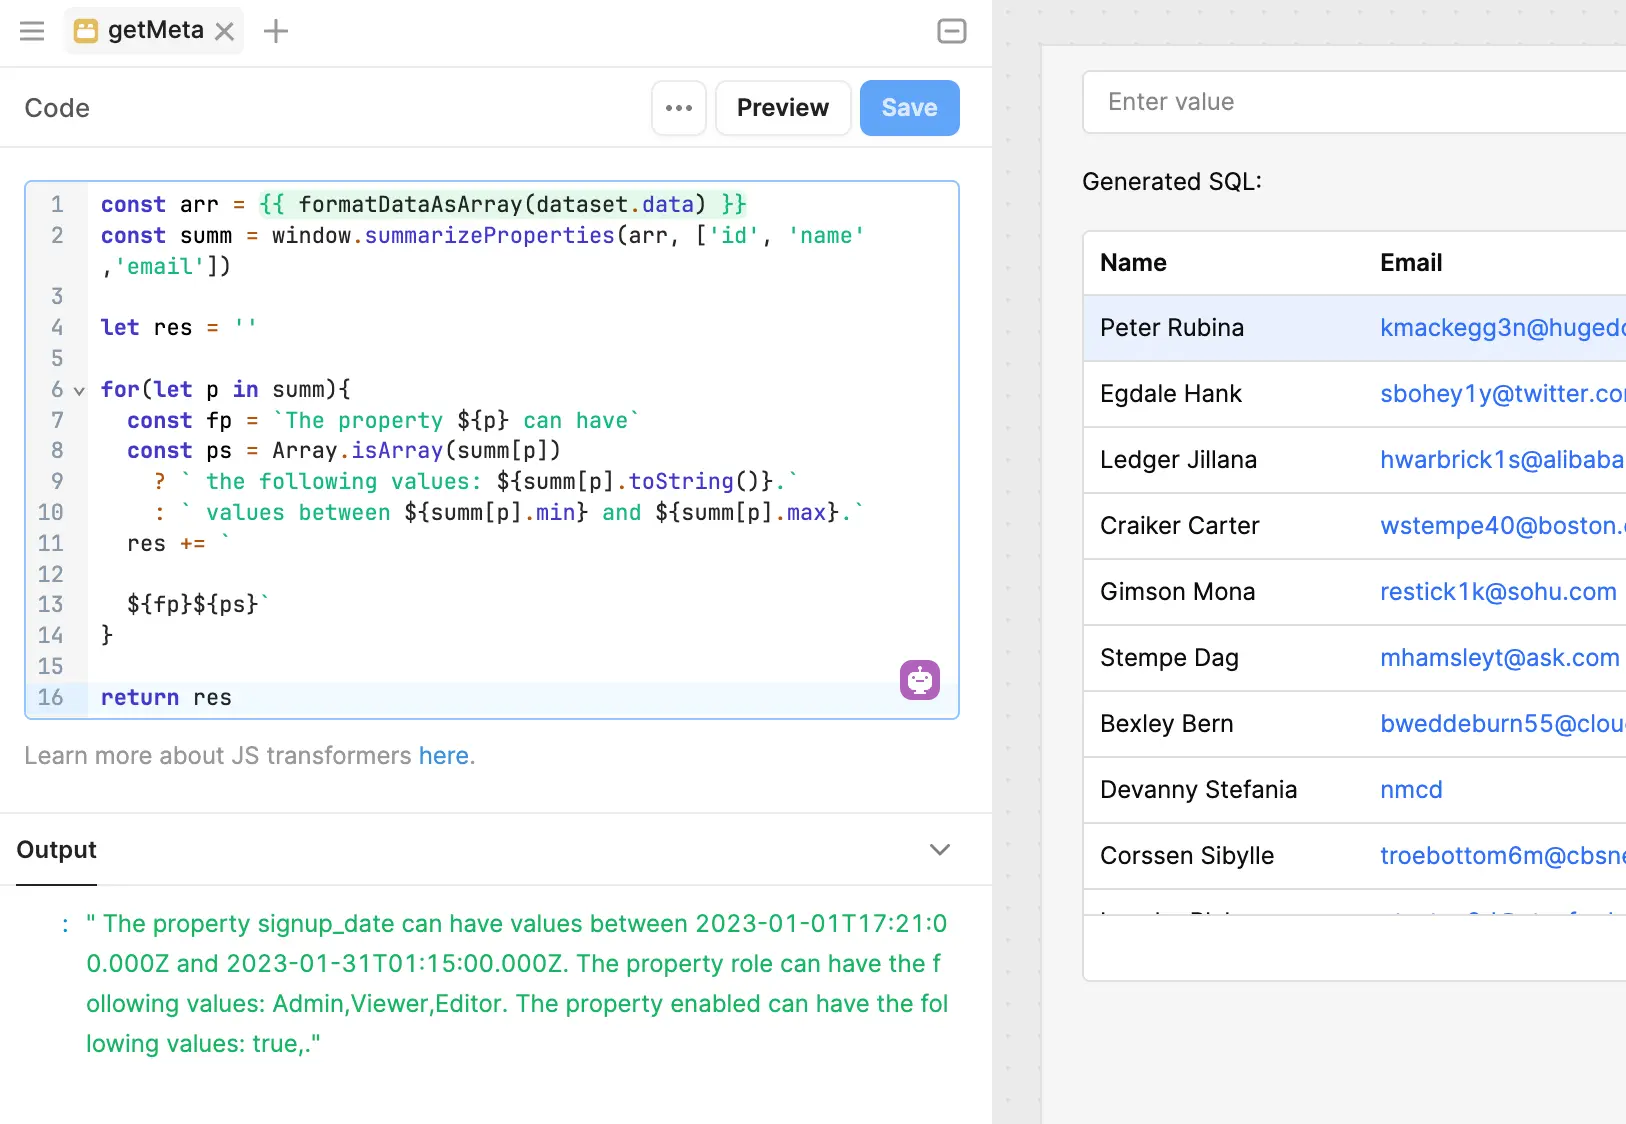1626x1124 pixels.
Task: Open the hamburger menu icon
Action: (x=32, y=31)
